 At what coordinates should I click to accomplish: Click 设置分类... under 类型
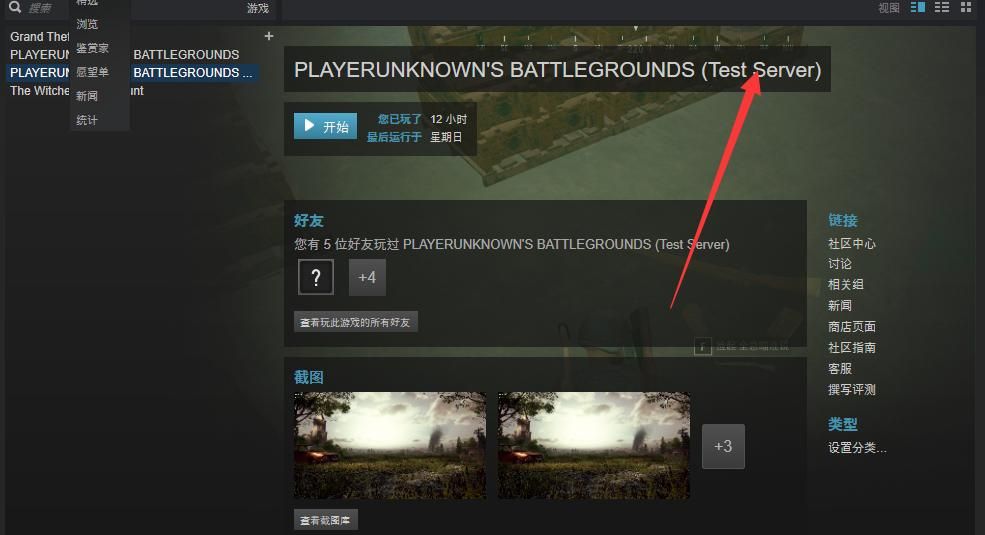coord(857,448)
